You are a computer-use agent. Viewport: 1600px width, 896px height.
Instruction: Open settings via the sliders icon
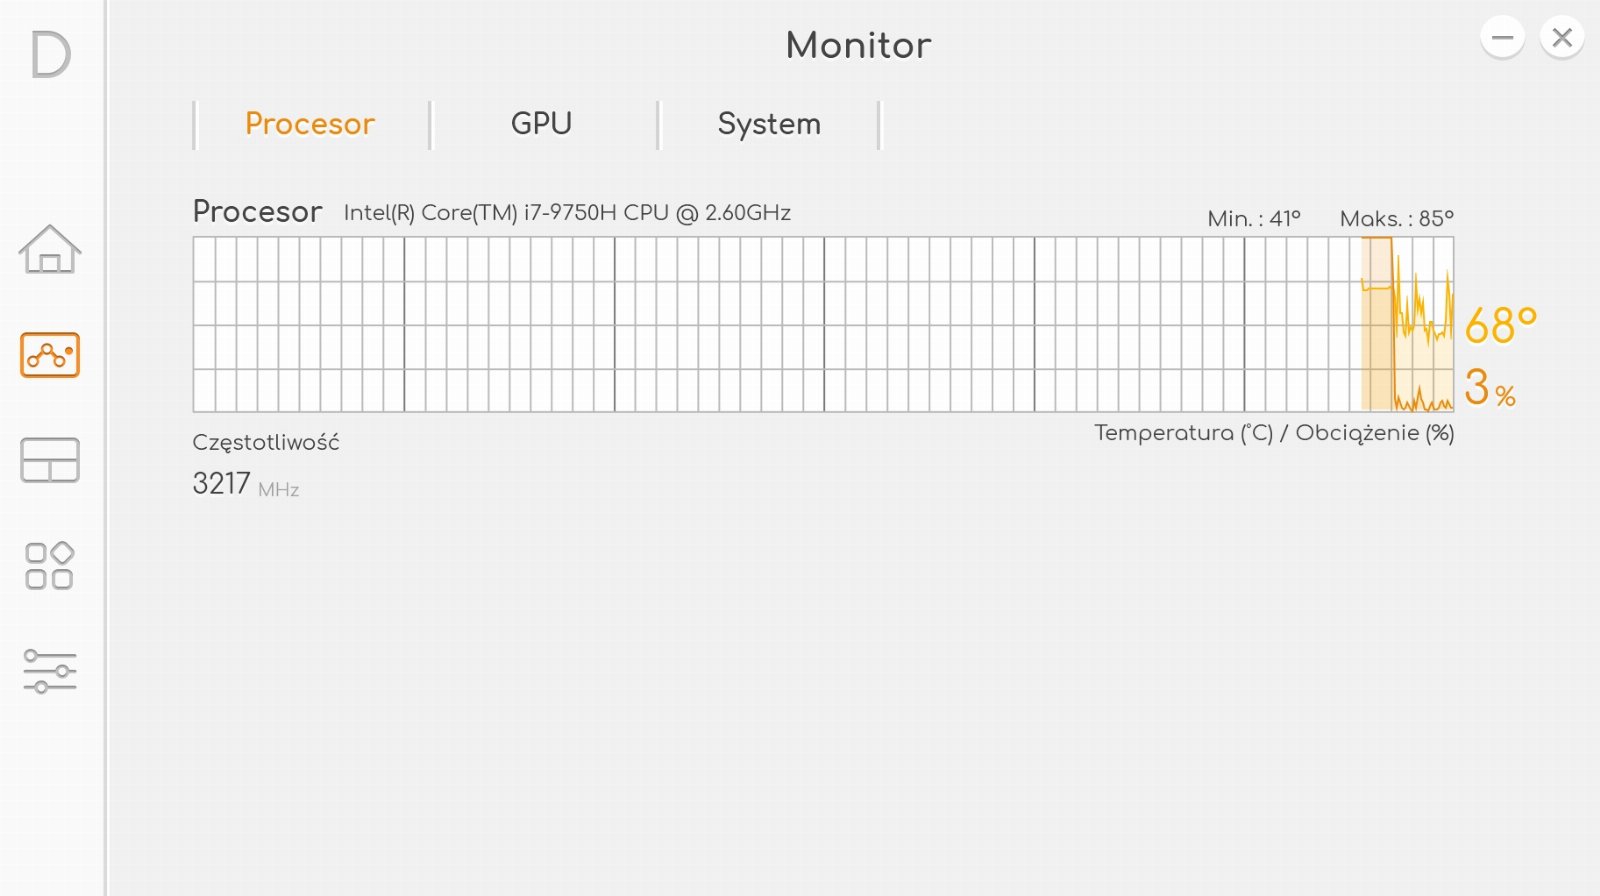(x=50, y=671)
